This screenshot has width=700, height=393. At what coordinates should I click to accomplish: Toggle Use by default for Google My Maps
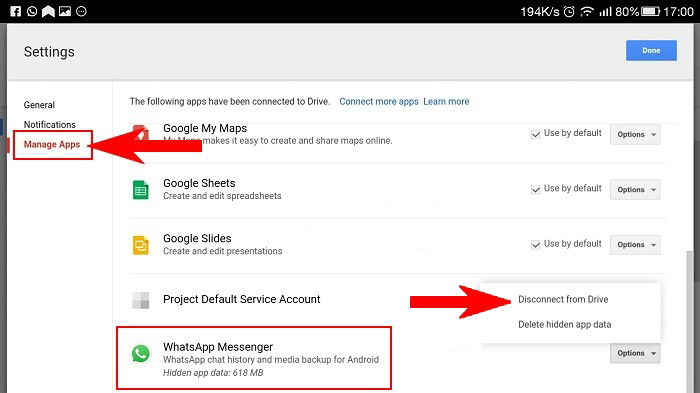[x=535, y=134]
